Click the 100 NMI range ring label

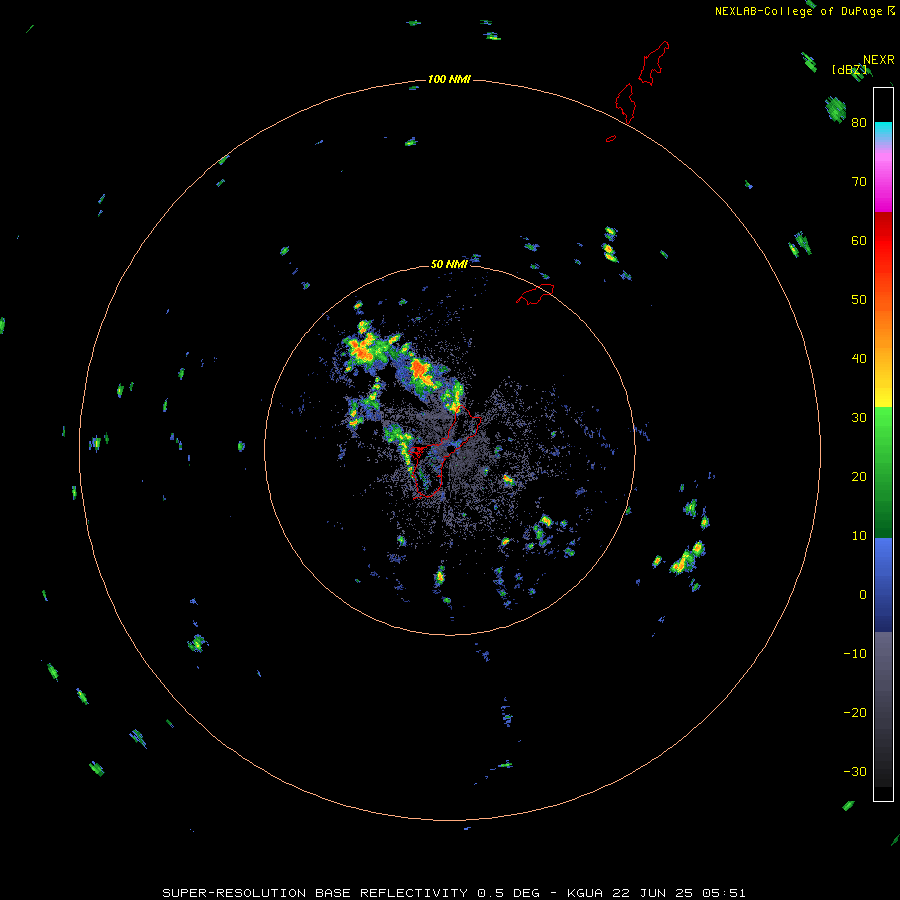point(449,79)
